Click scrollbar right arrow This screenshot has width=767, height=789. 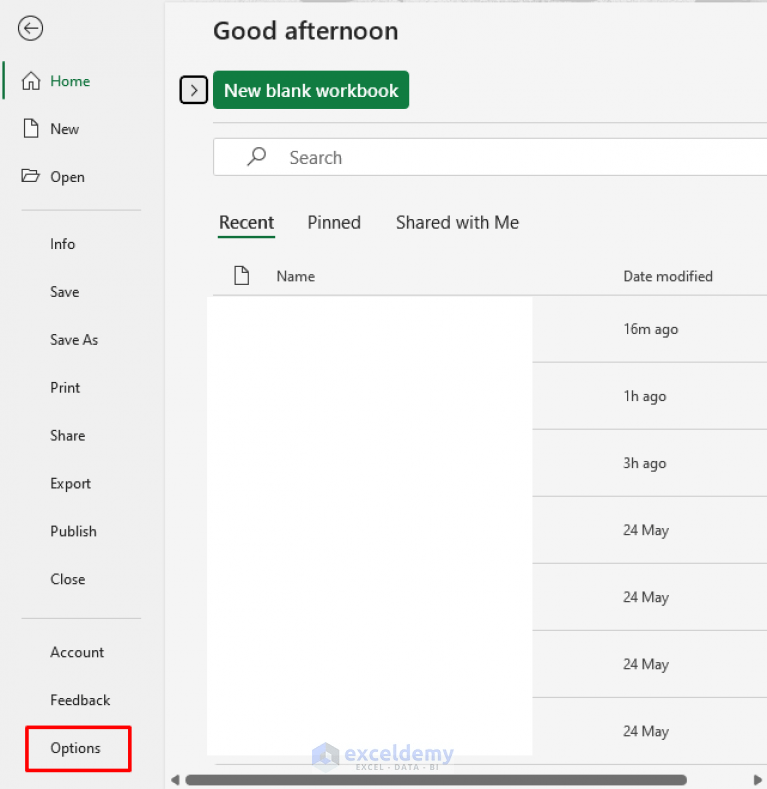[757, 780]
